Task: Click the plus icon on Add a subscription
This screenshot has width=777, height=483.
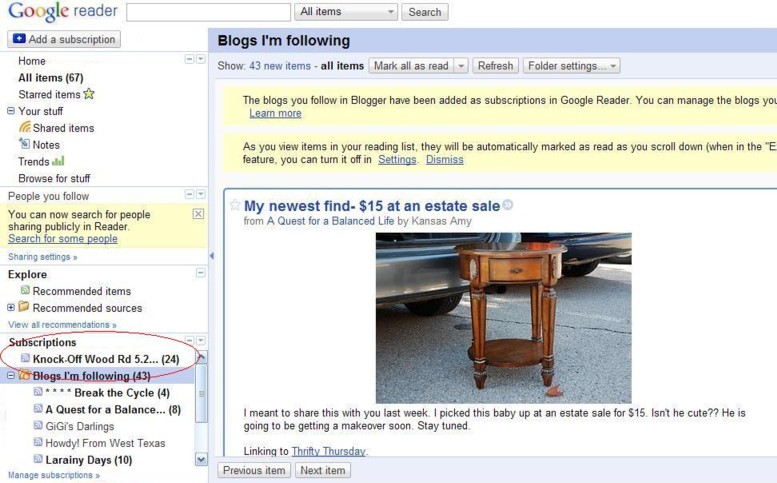Action: point(19,39)
